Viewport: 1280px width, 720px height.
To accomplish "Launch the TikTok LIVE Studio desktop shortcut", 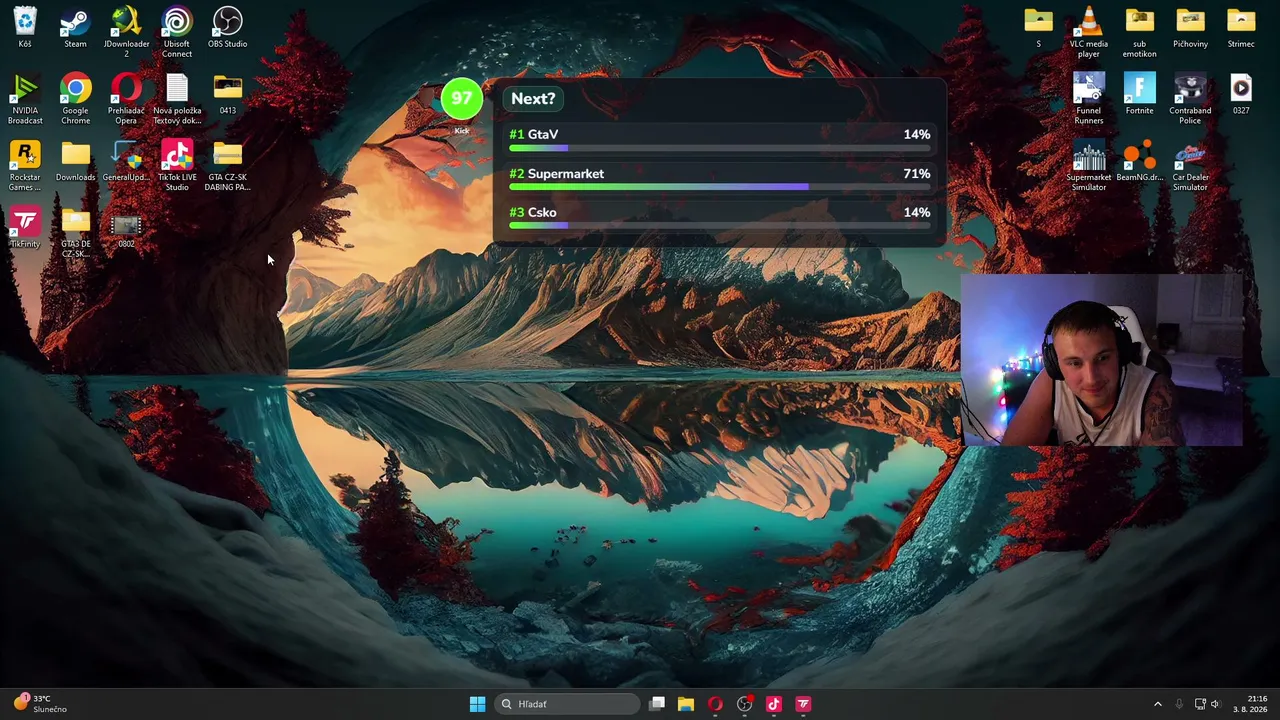I will coord(177,166).
